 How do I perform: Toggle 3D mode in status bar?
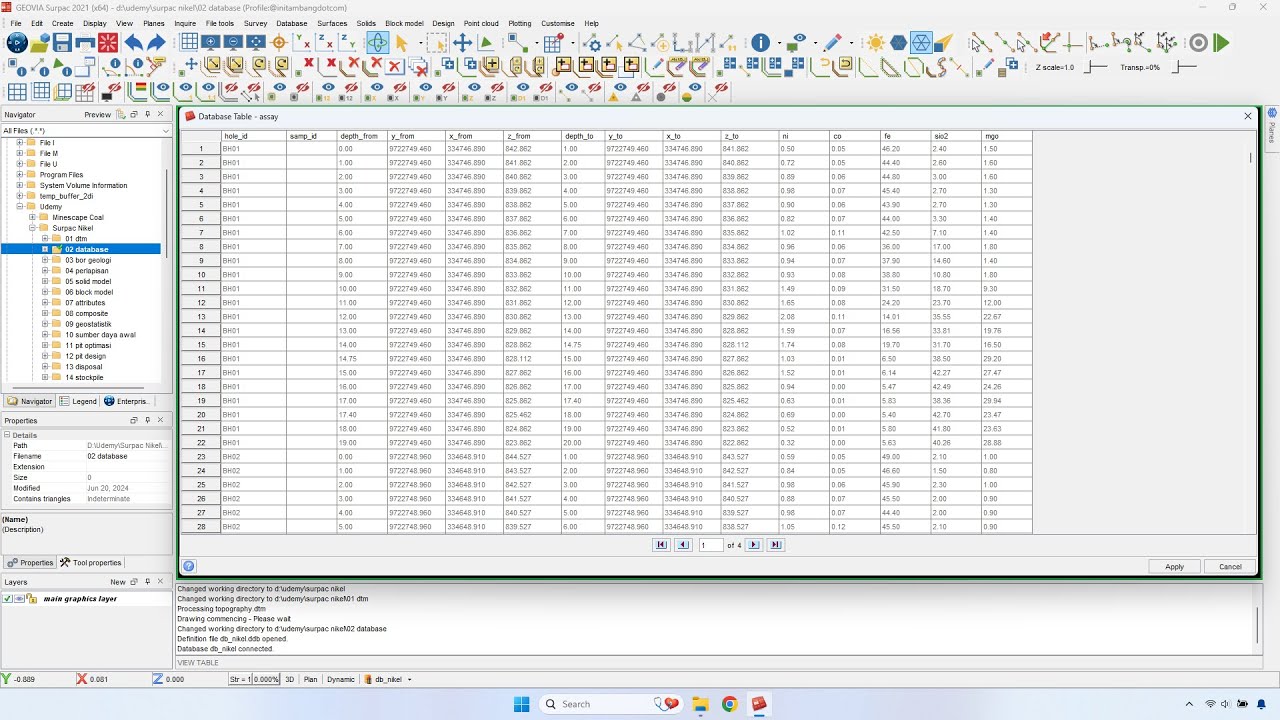pyautogui.click(x=290, y=679)
